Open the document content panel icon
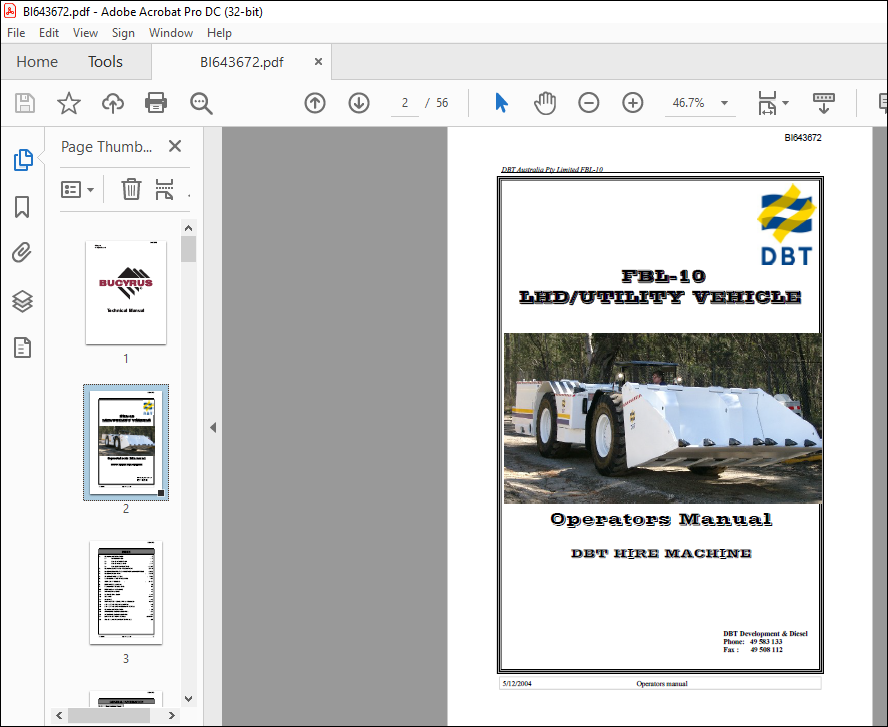The image size is (888, 727). tap(22, 348)
